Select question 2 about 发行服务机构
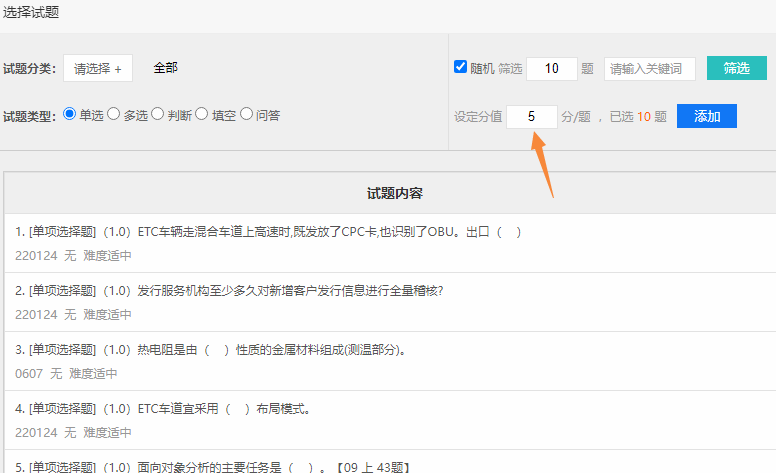 click(x=390, y=302)
